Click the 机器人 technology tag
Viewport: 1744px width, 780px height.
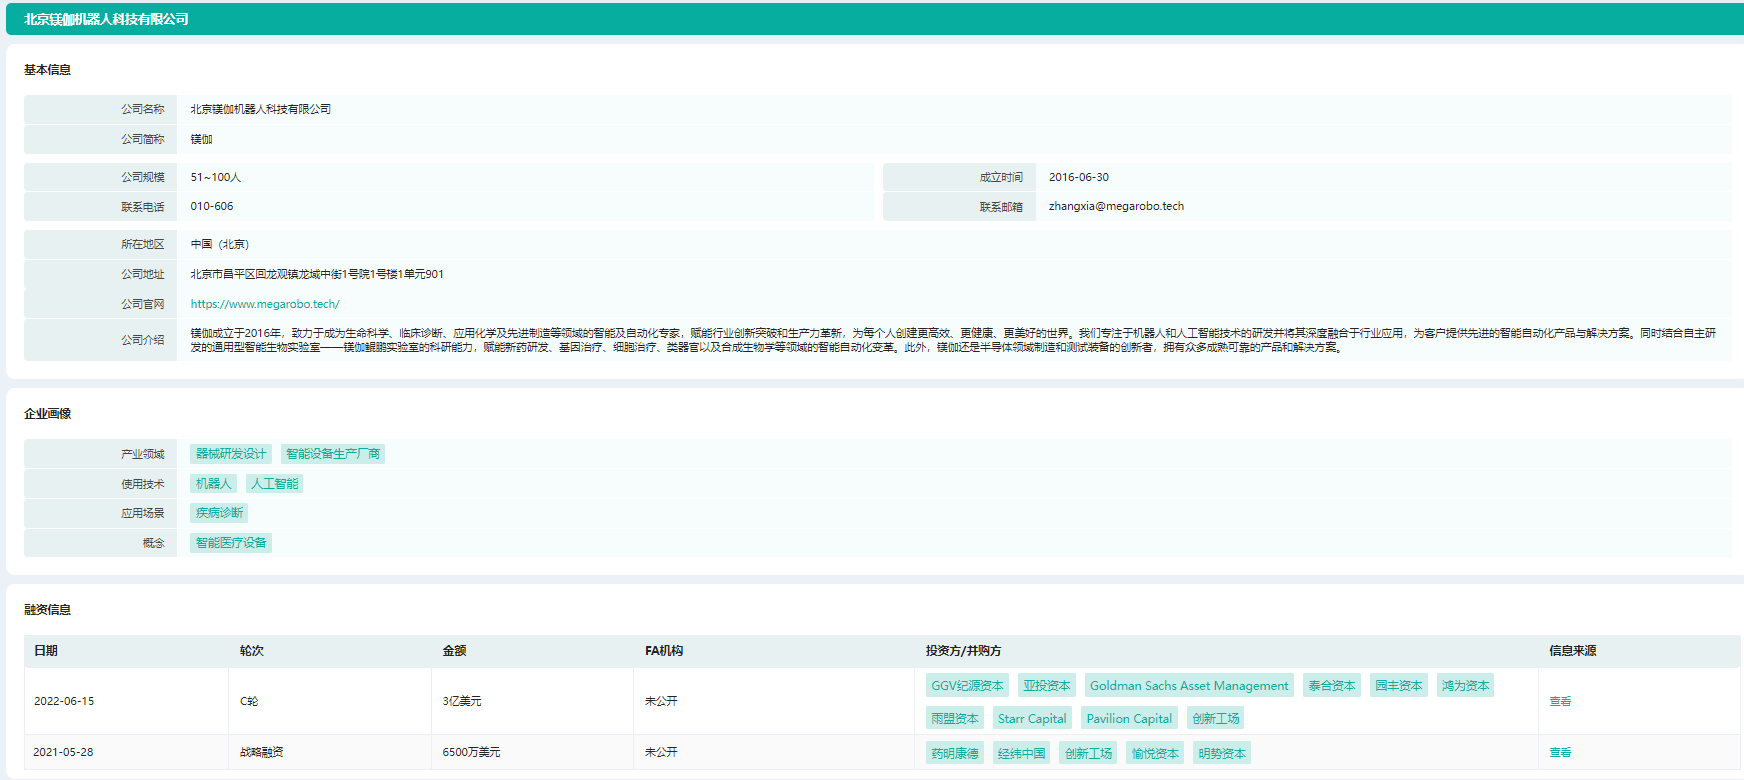213,484
